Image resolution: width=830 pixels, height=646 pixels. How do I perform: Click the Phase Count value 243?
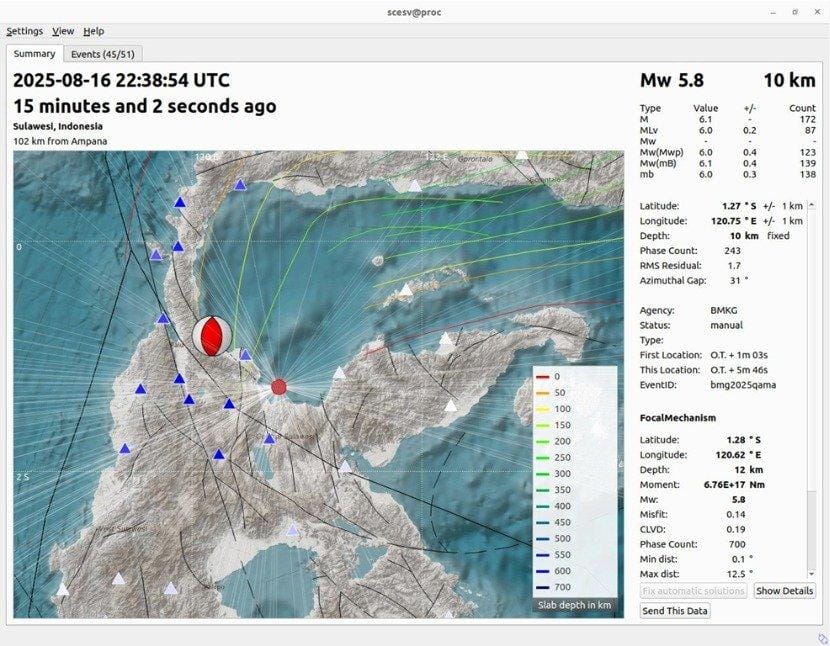(x=733, y=250)
